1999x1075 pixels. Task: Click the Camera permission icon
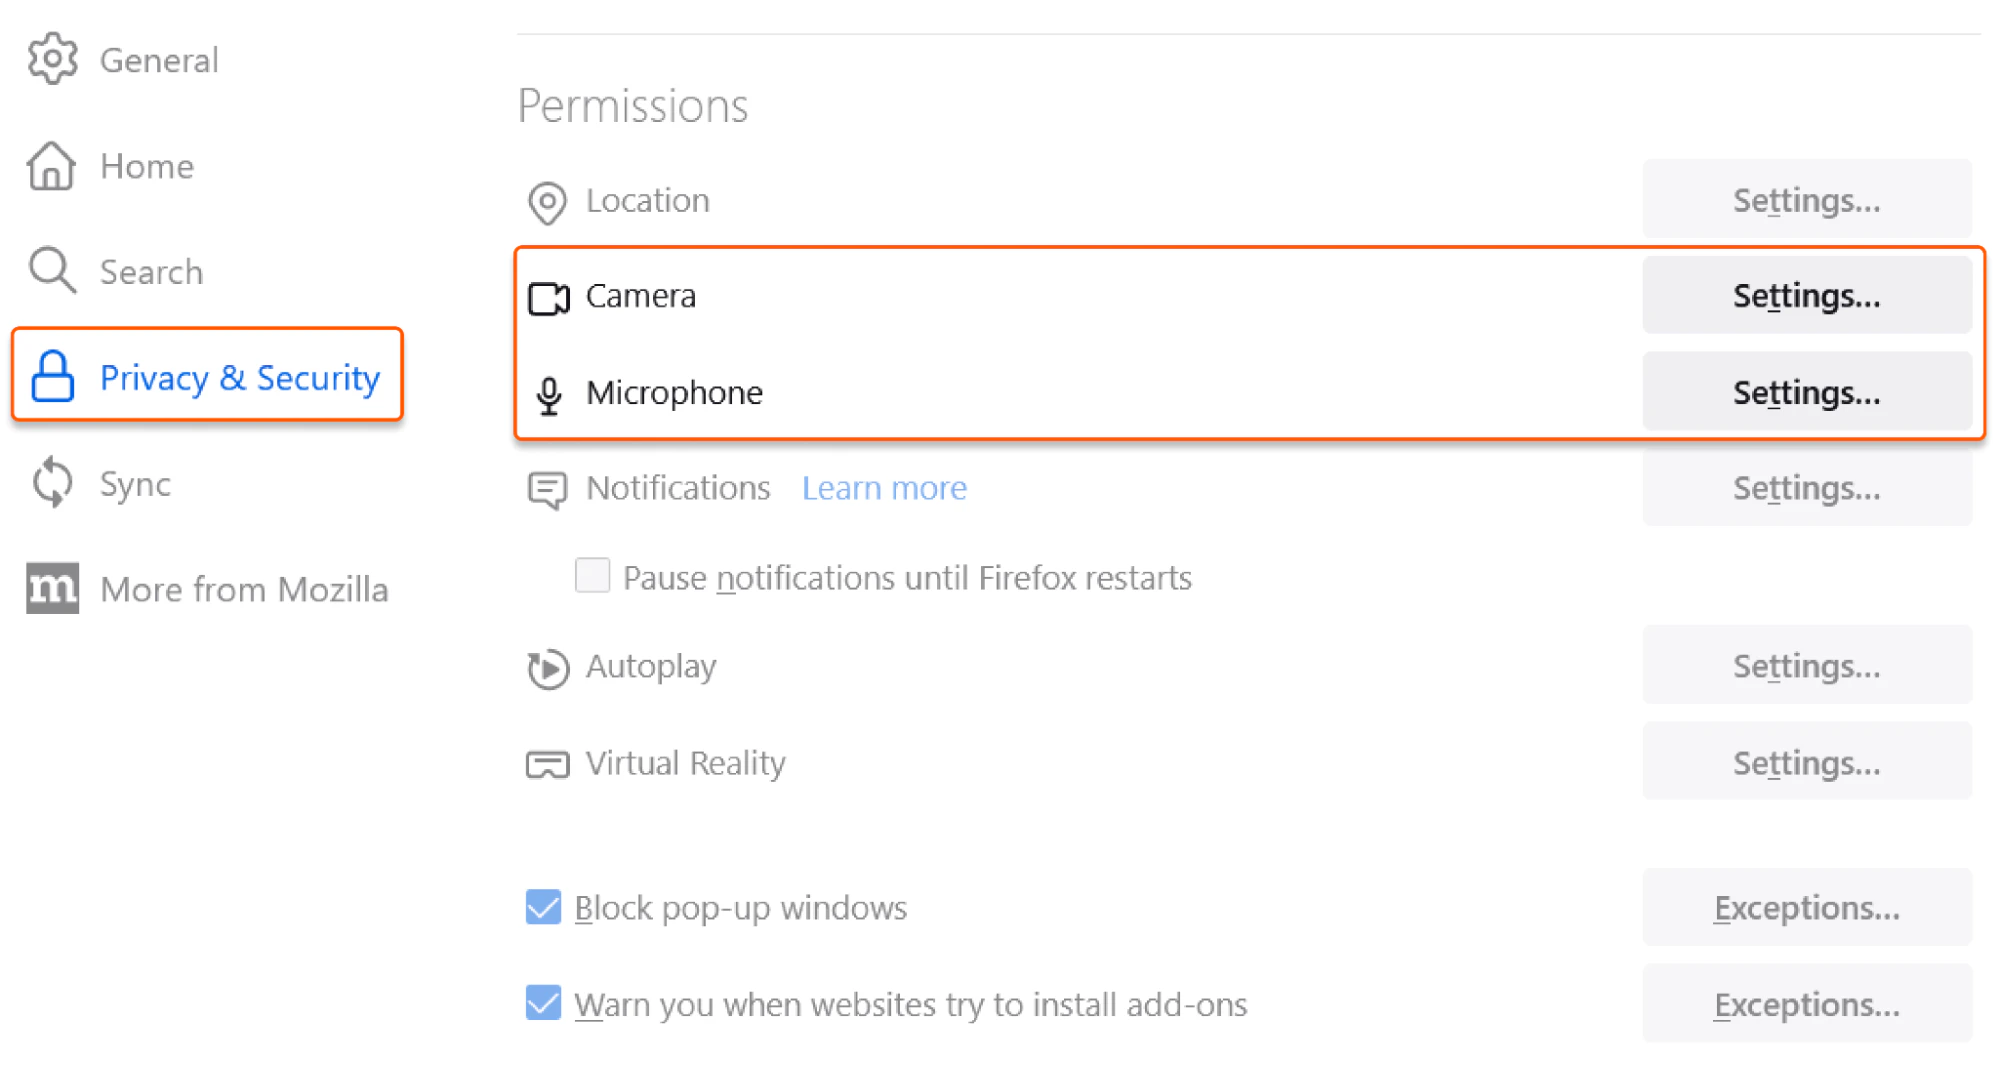[548, 296]
